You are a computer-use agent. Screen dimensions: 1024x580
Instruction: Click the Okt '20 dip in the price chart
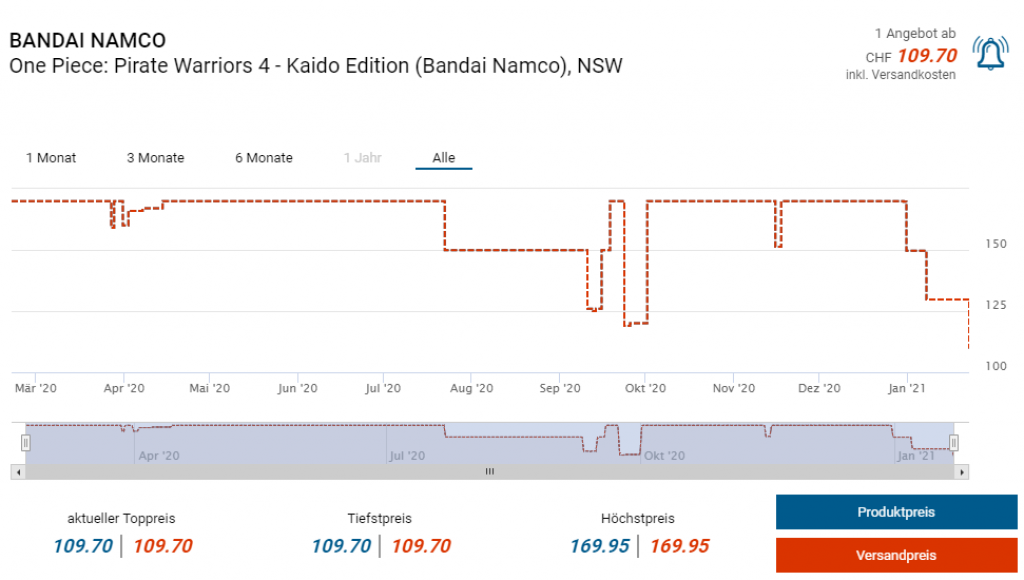point(635,323)
